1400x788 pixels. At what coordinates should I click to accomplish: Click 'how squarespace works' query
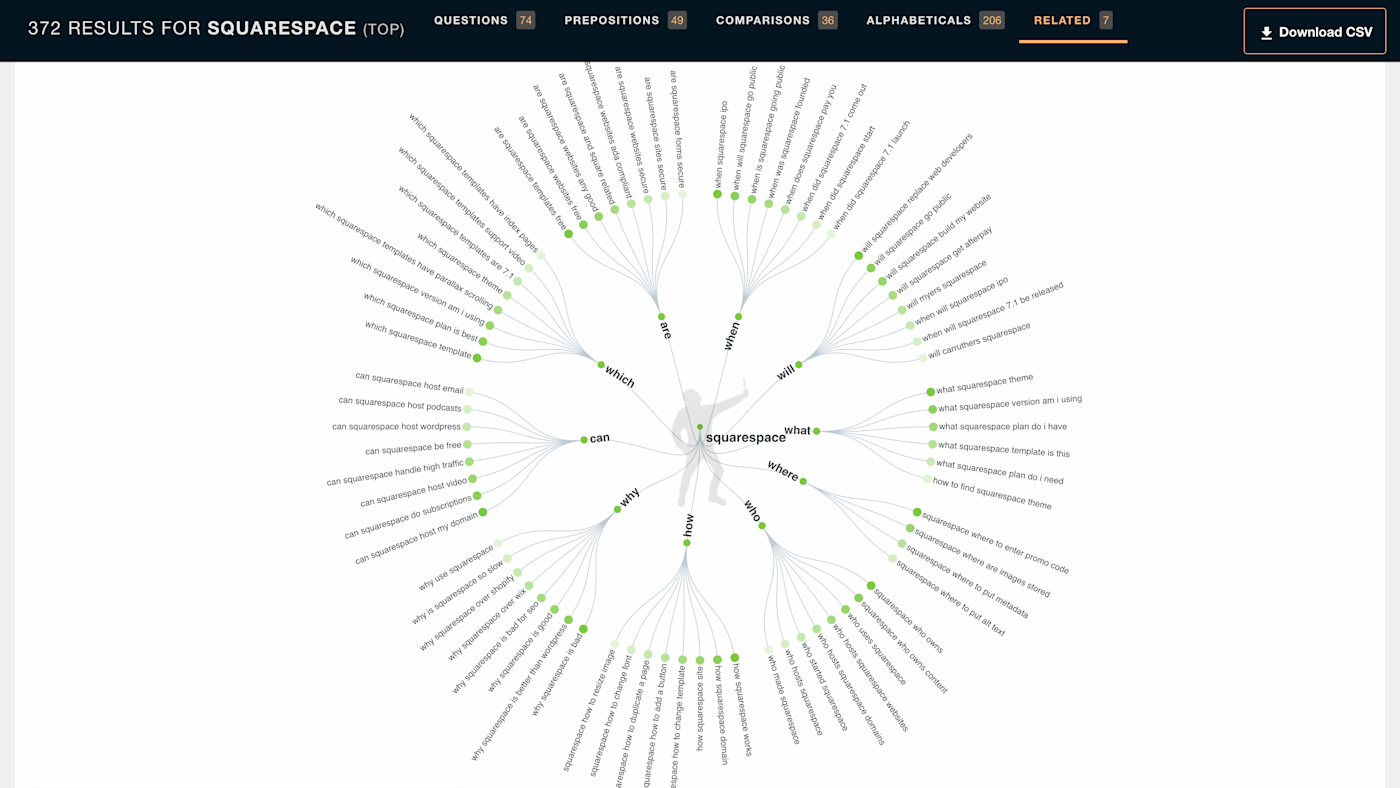[743, 709]
